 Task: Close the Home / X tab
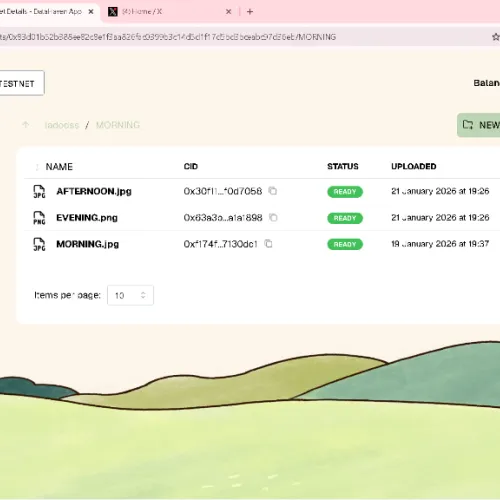229,12
